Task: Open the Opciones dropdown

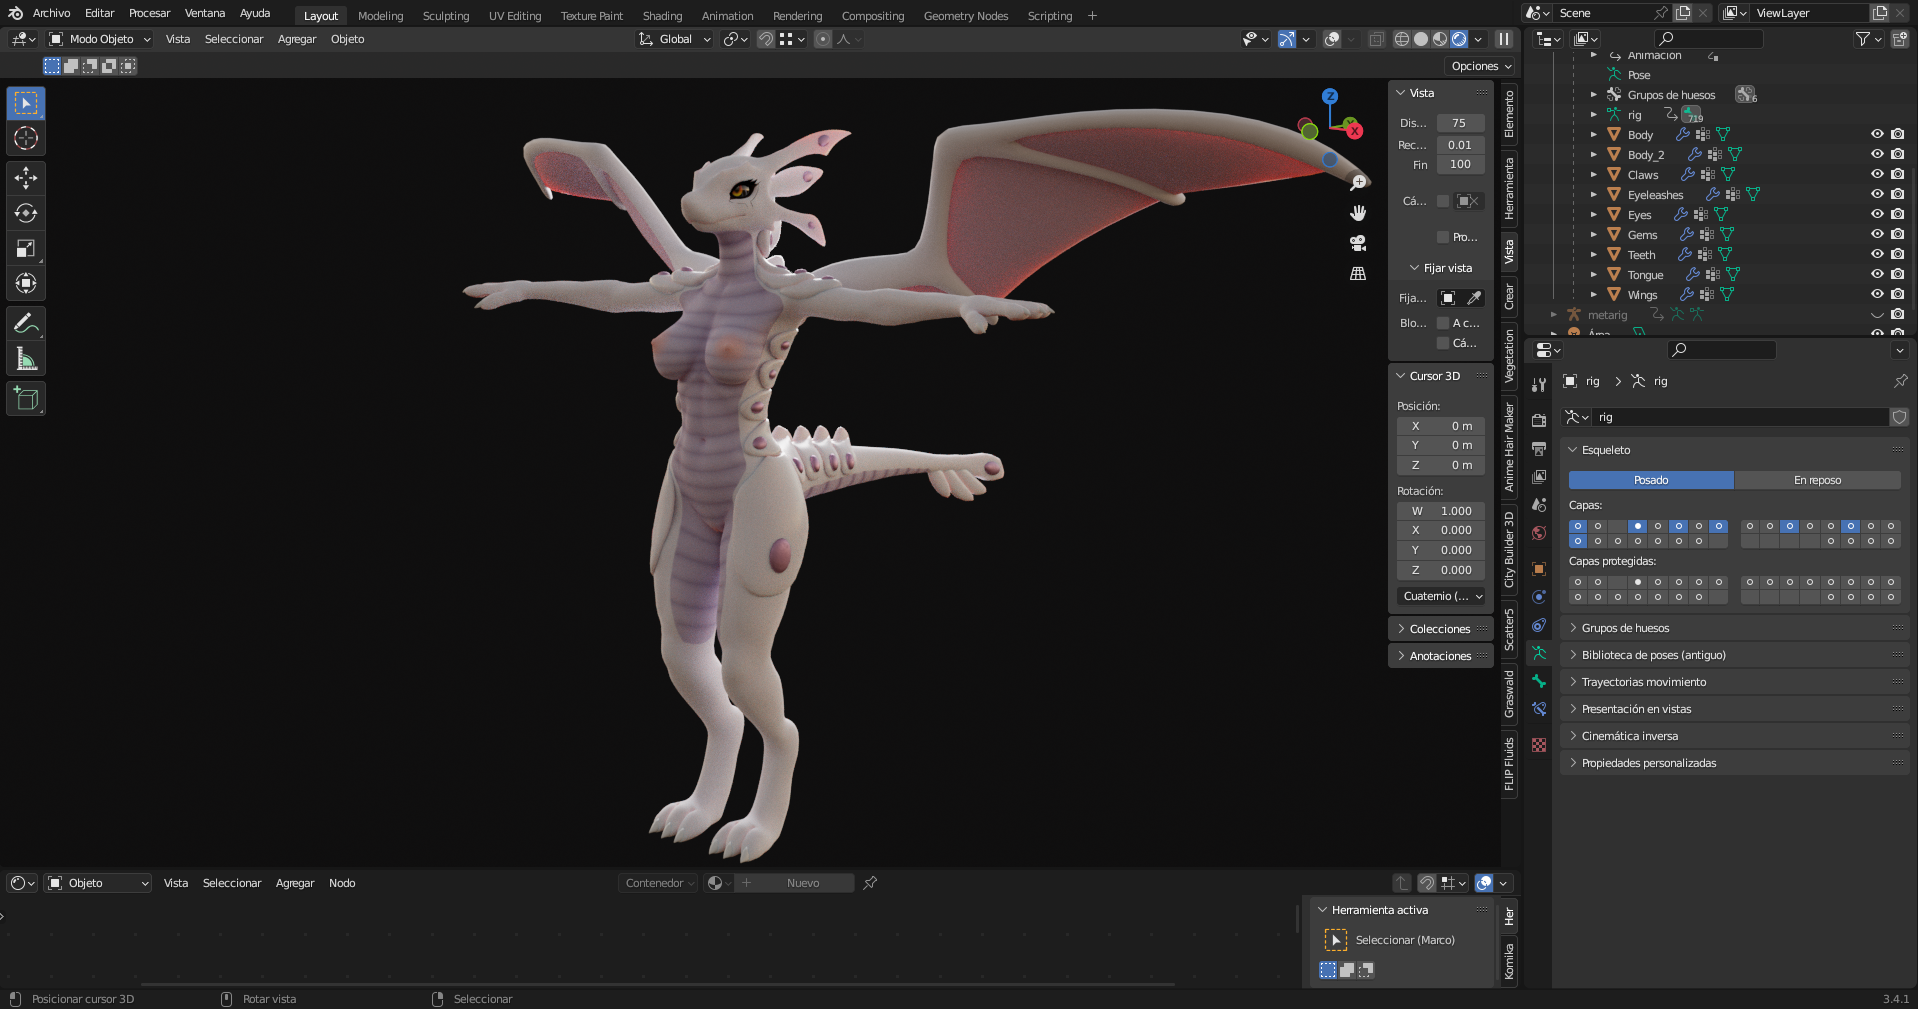Action: tap(1481, 66)
